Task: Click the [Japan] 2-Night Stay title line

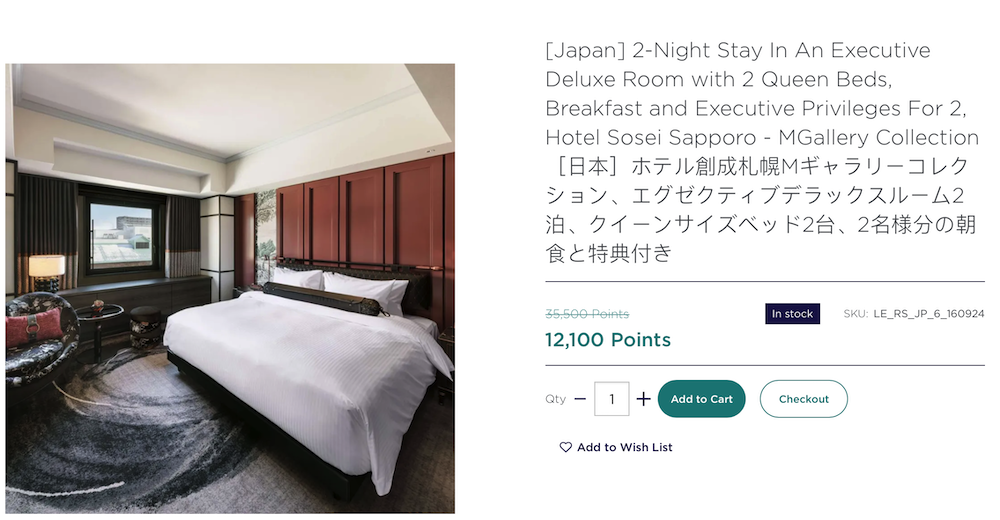Action: [738, 50]
